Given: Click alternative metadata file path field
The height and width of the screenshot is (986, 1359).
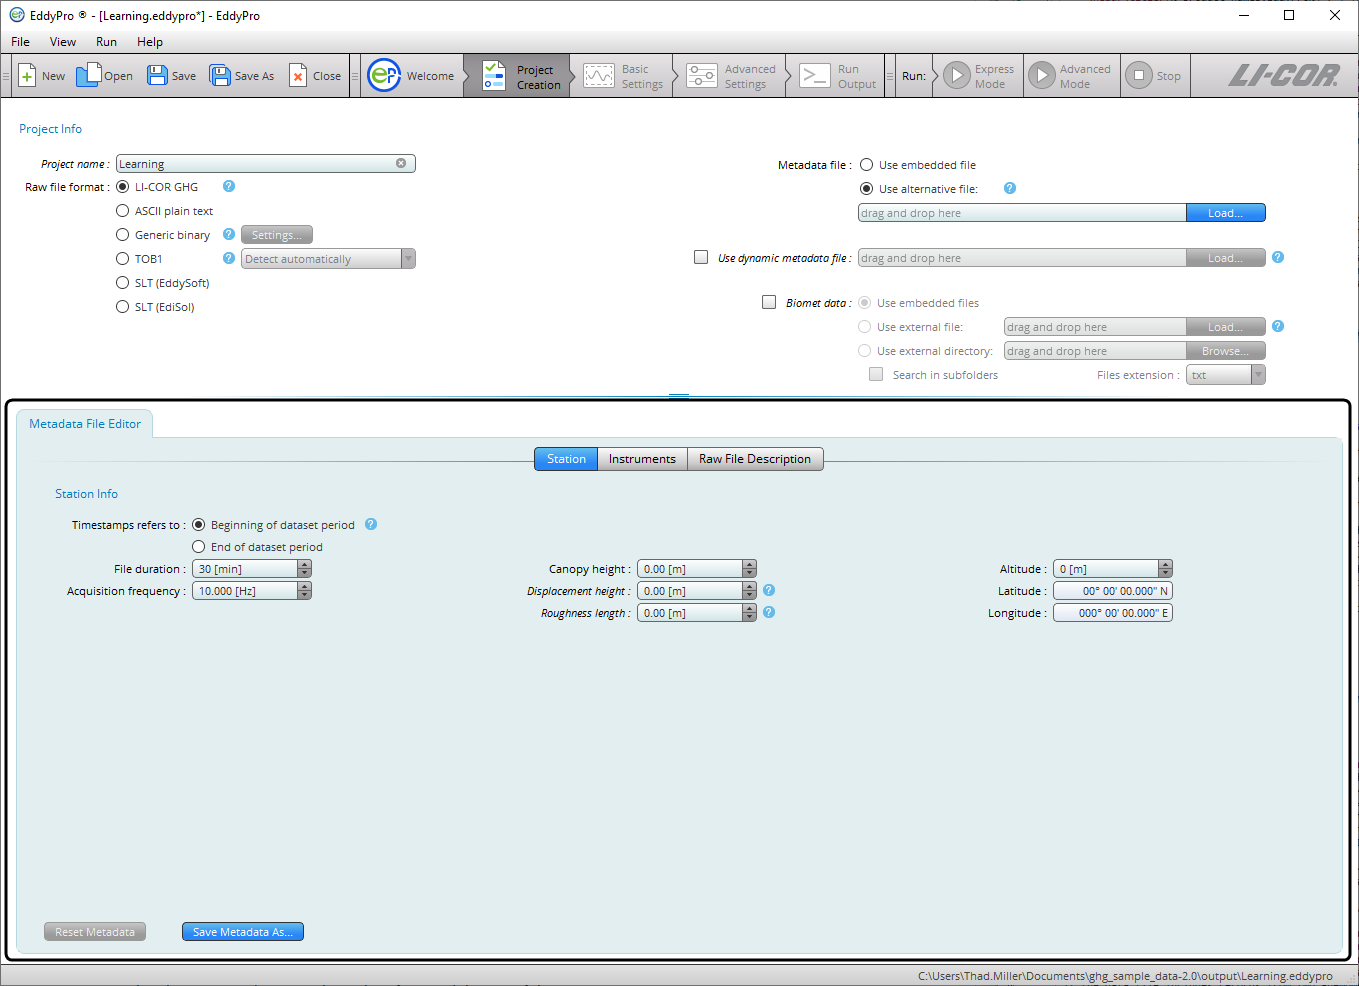Looking at the screenshot, I should 1022,213.
